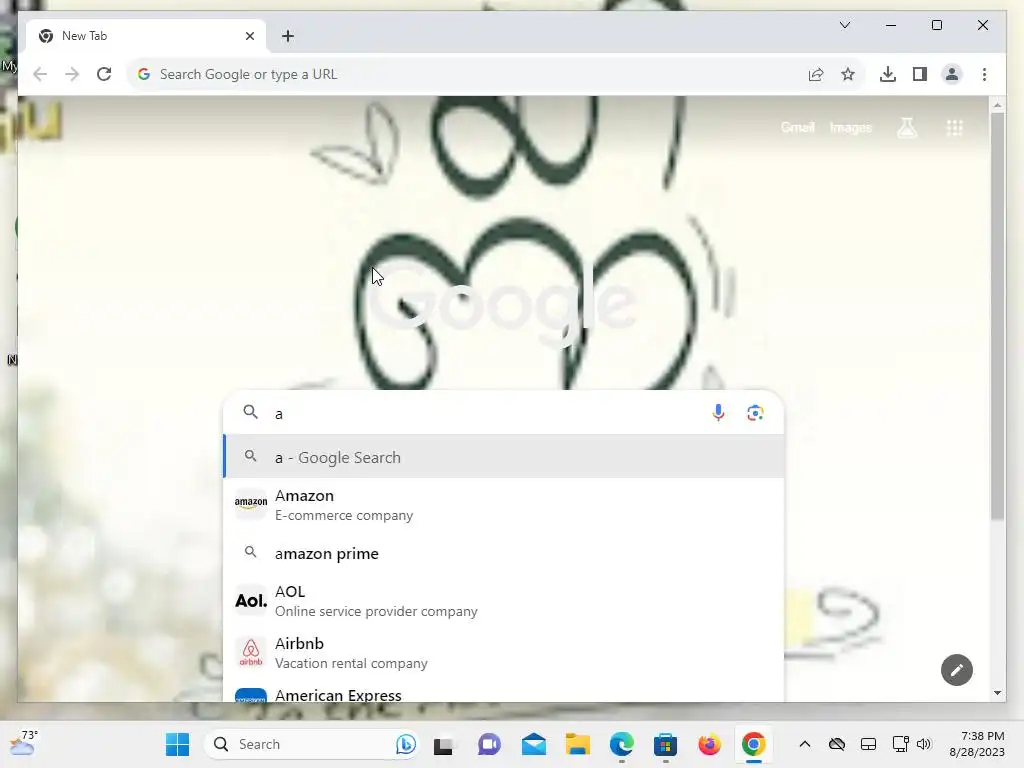Share this page icon
The image size is (1024, 768).
click(816, 74)
